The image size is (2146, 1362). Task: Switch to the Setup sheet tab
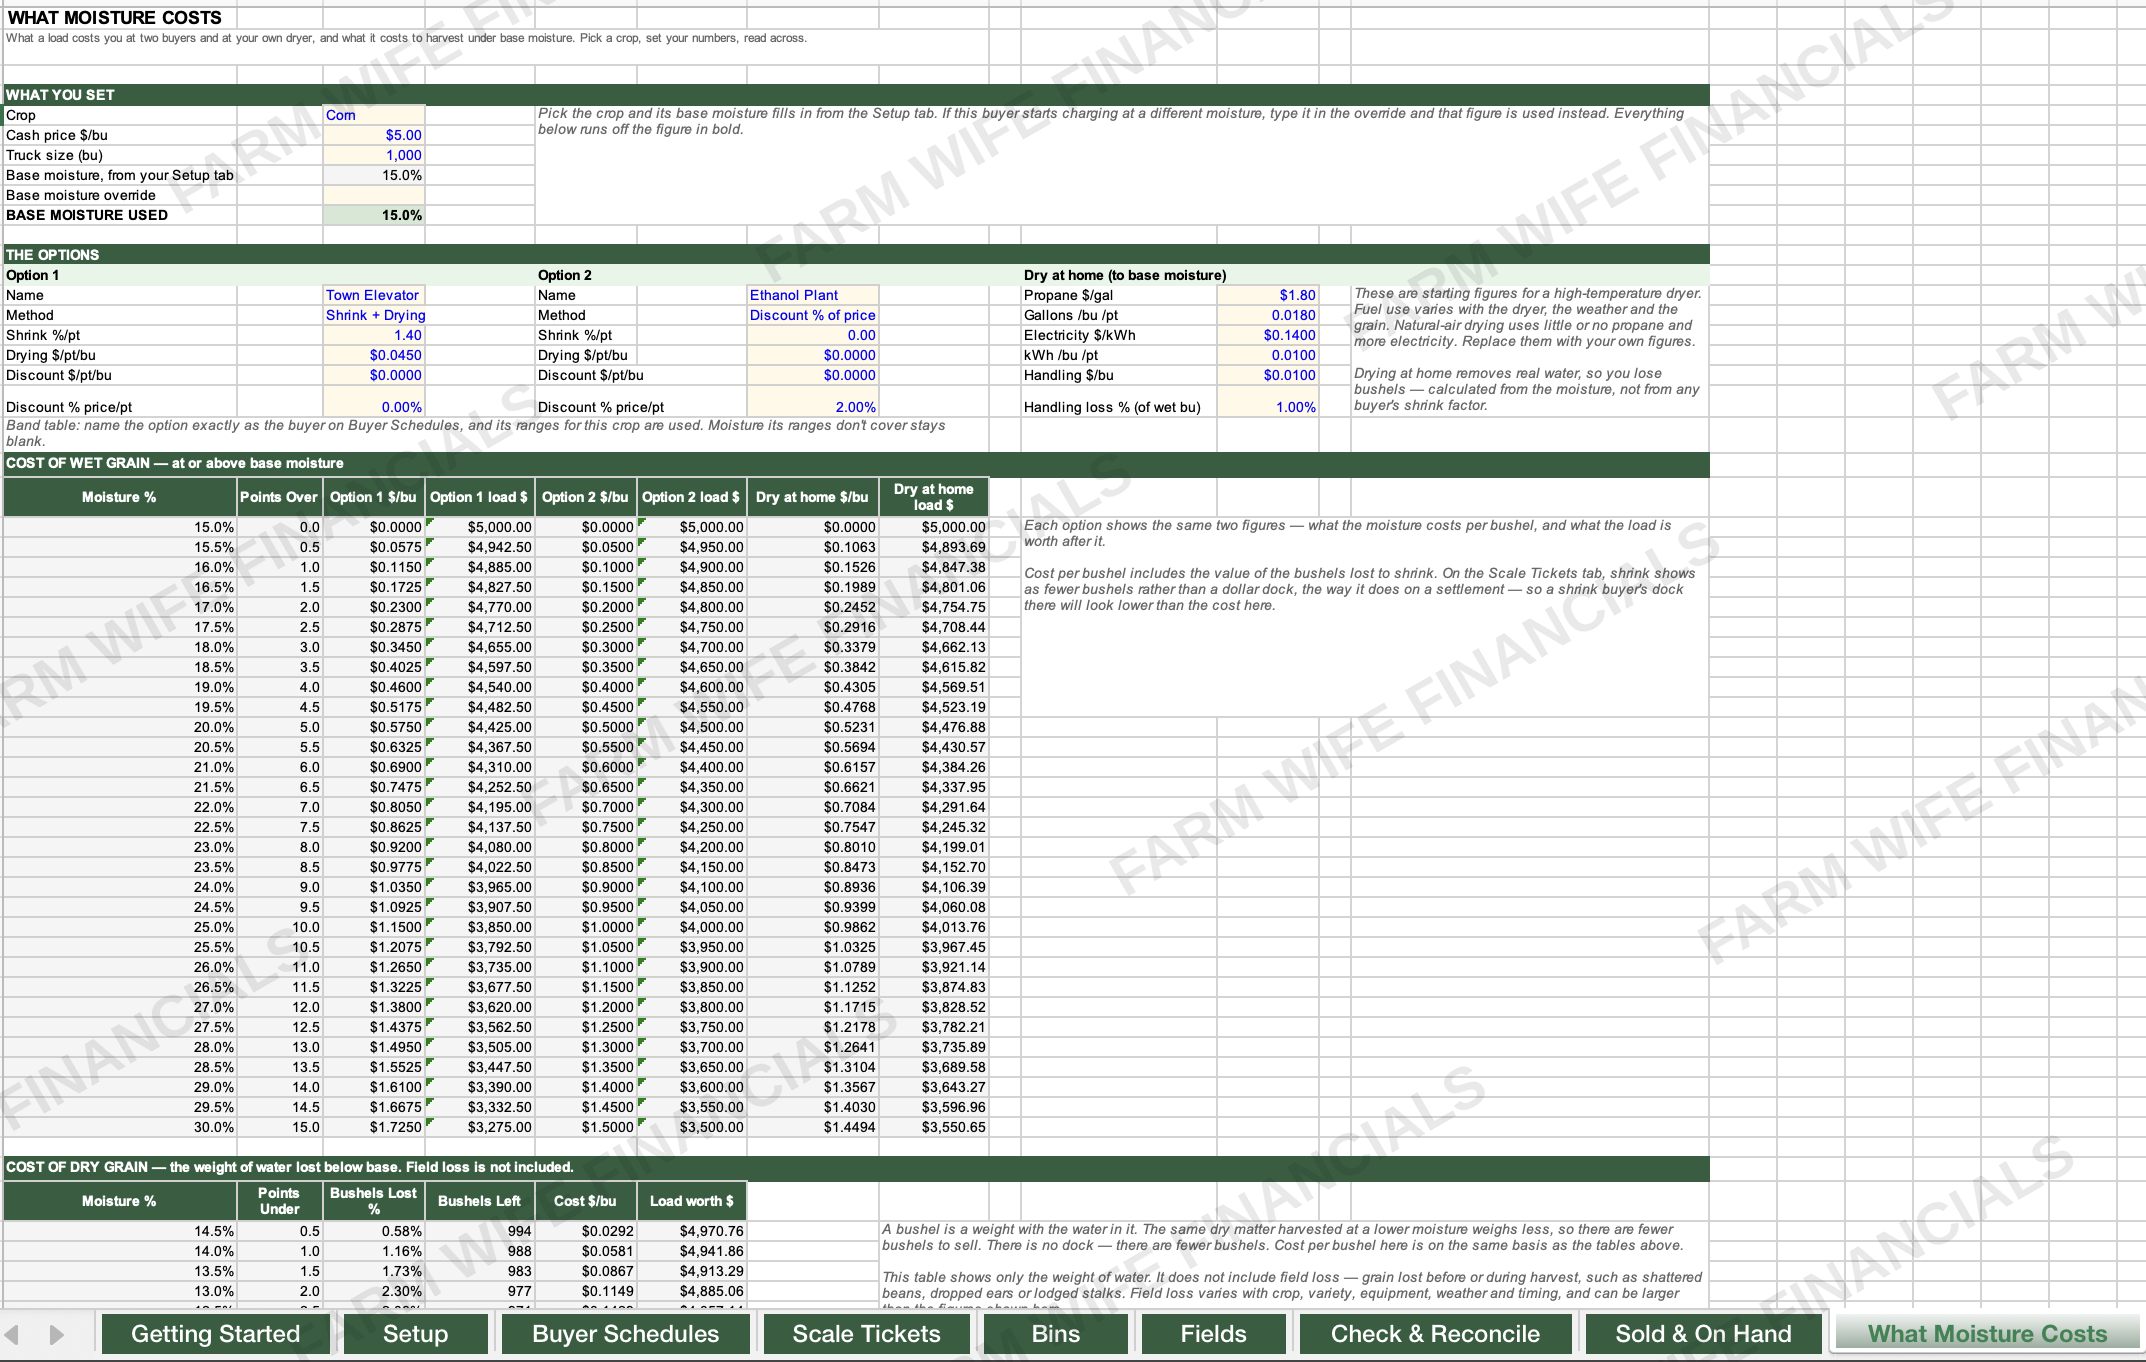(415, 1334)
